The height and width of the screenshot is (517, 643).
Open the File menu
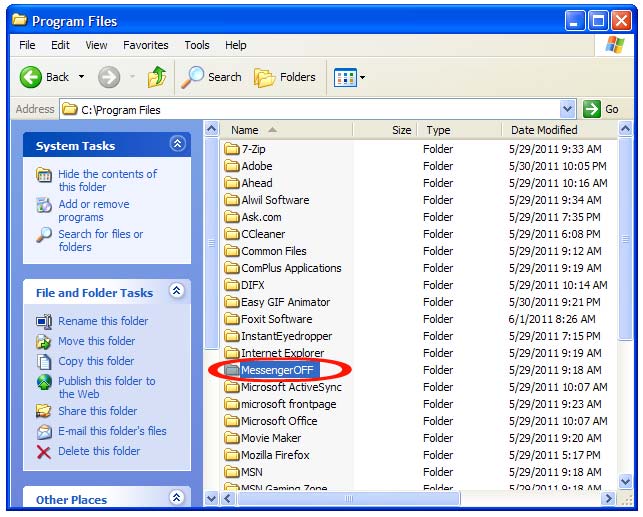[x=27, y=45]
